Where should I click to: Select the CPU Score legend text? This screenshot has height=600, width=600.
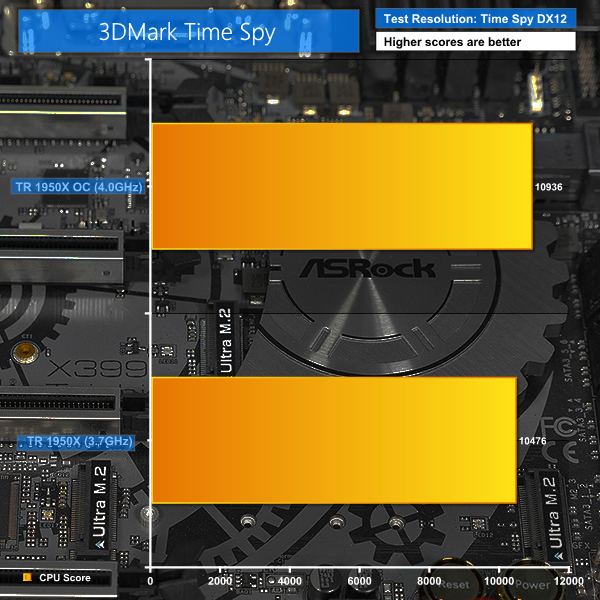(65, 577)
